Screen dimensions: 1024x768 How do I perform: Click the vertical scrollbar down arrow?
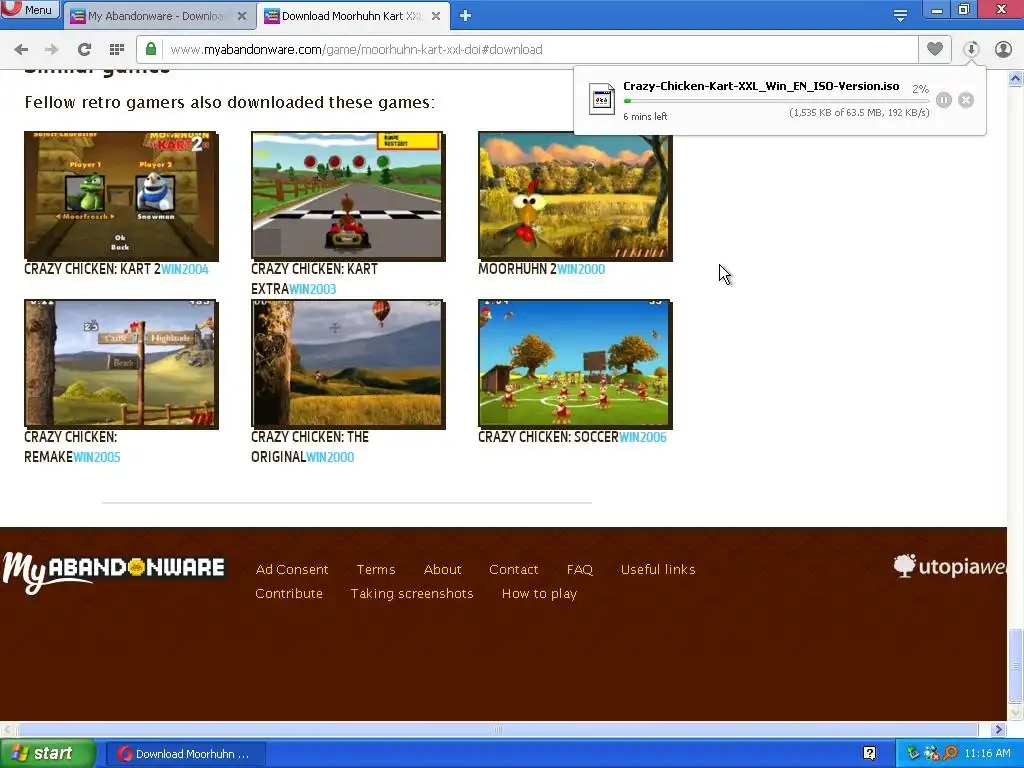[1016, 713]
